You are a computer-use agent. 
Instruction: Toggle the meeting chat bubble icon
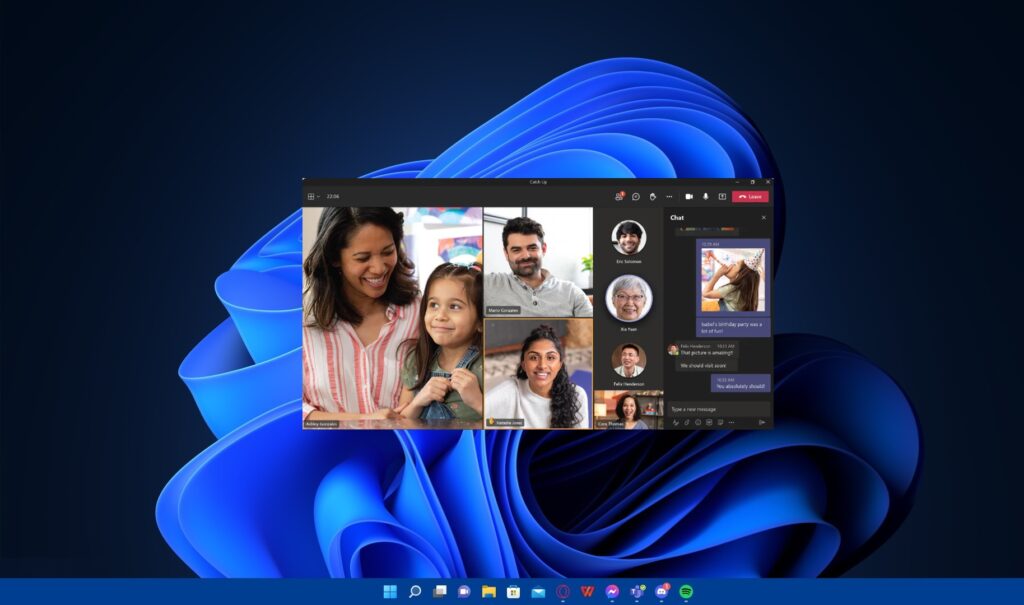pyautogui.click(x=635, y=197)
